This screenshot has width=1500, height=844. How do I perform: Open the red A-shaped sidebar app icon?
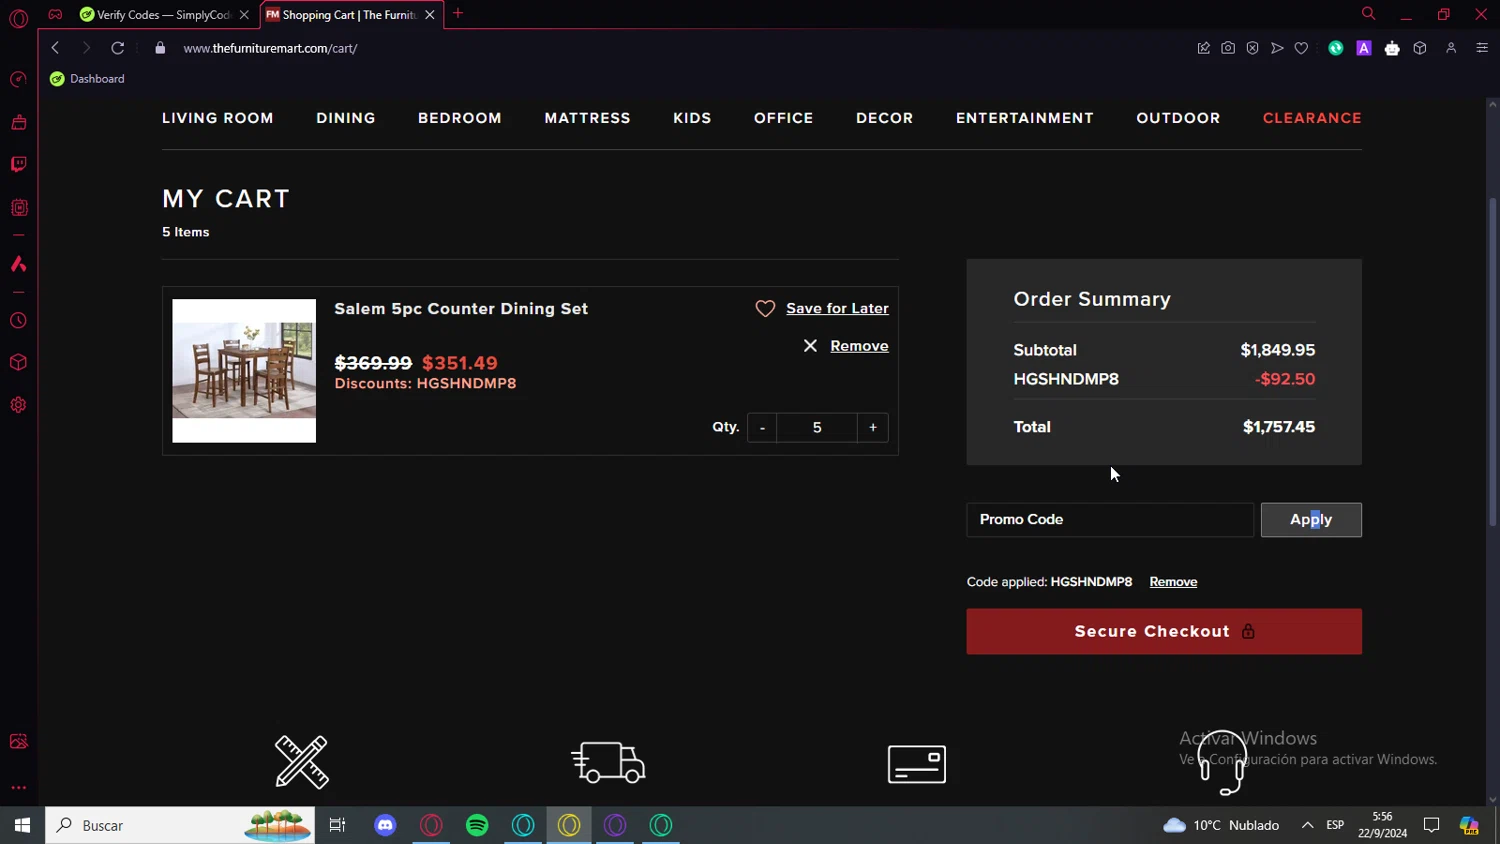pyautogui.click(x=18, y=264)
